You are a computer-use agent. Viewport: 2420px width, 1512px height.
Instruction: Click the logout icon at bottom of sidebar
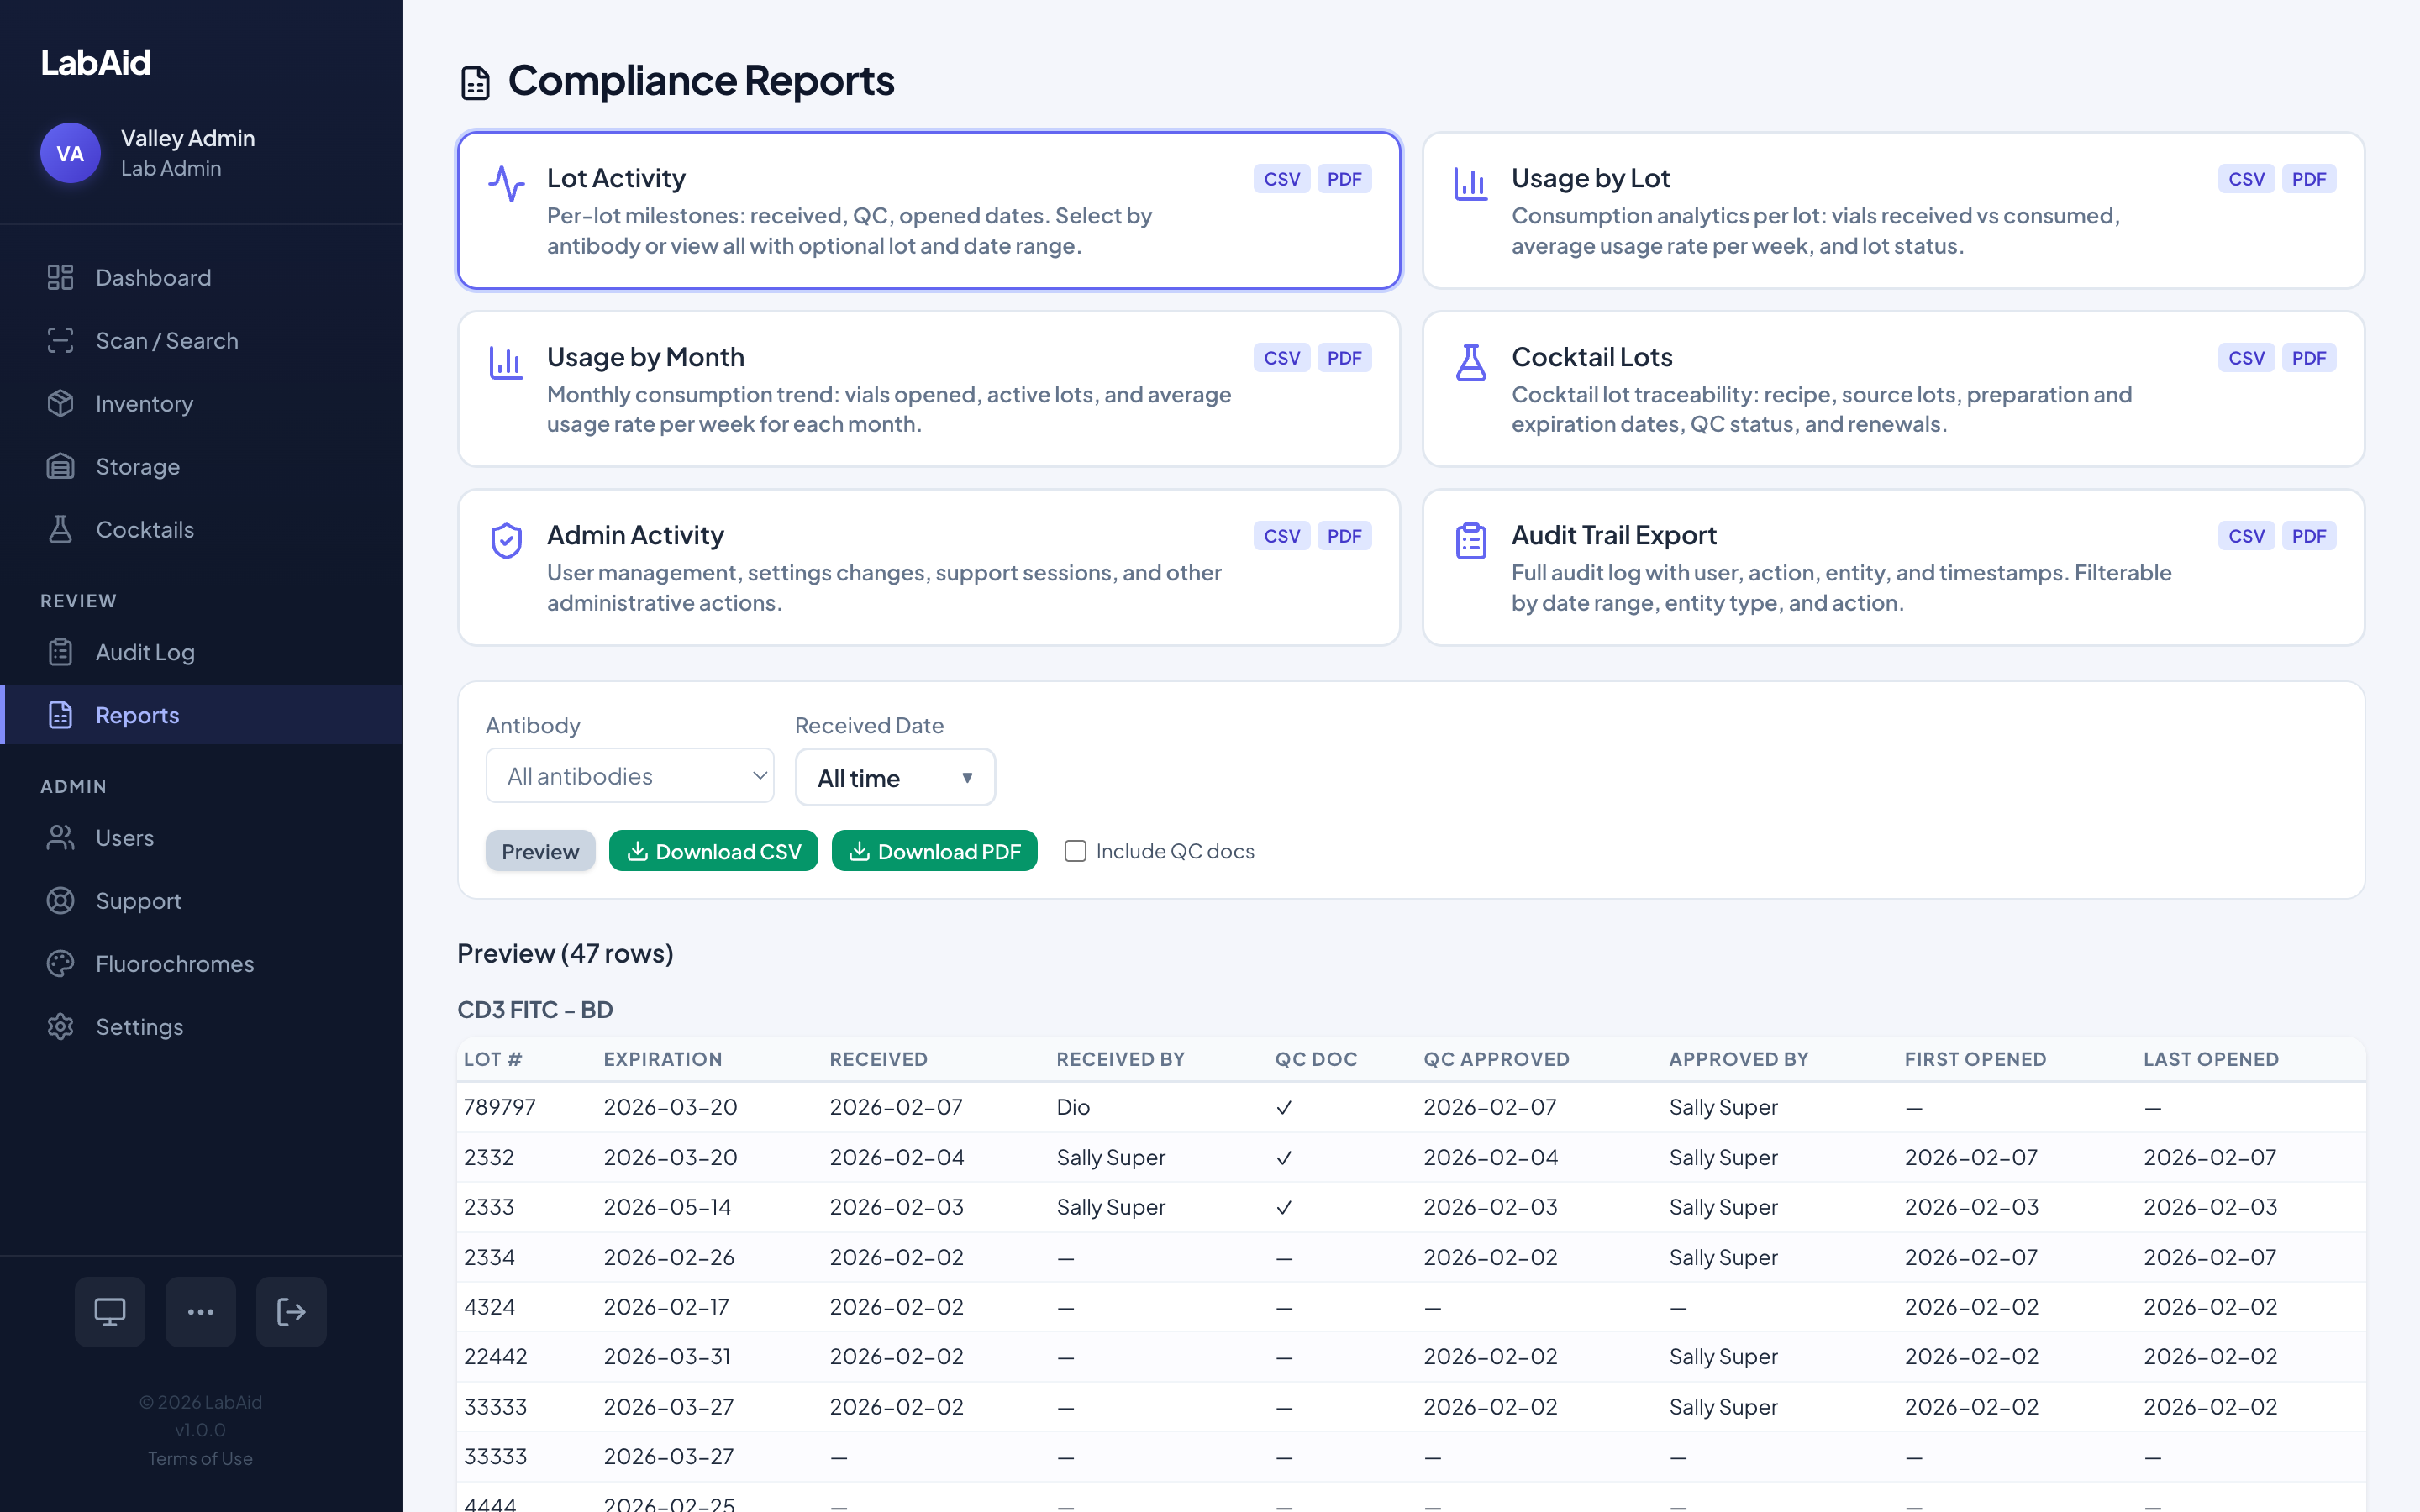tap(291, 1311)
